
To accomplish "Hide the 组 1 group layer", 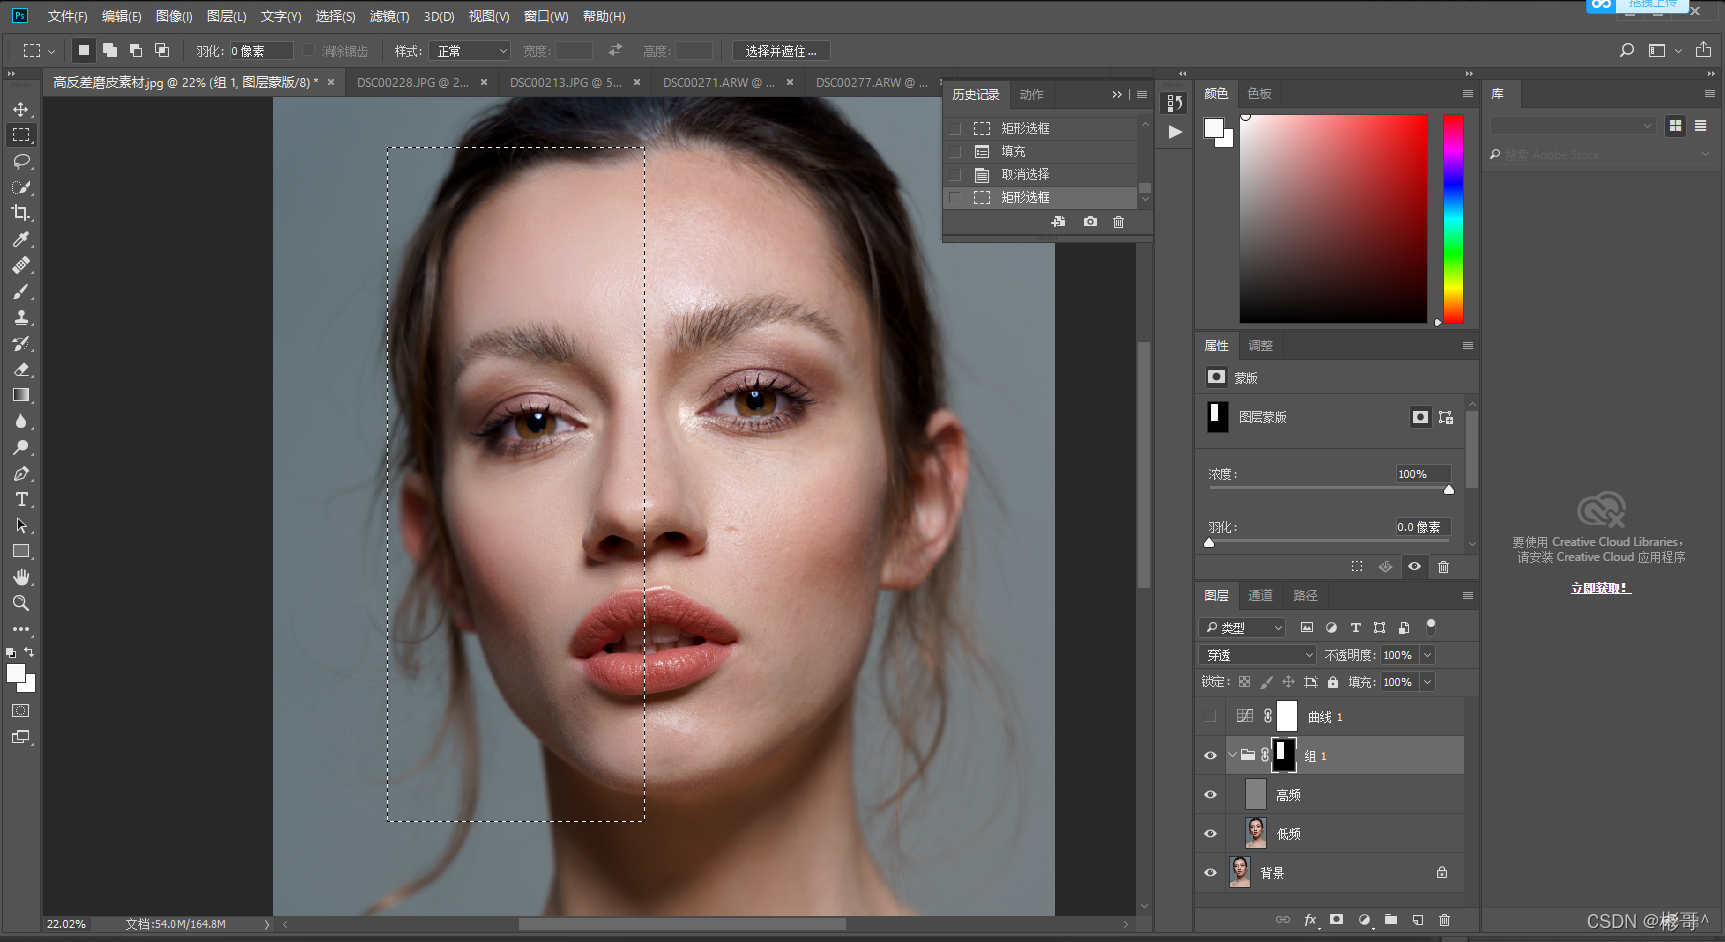I will tap(1210, 756).
